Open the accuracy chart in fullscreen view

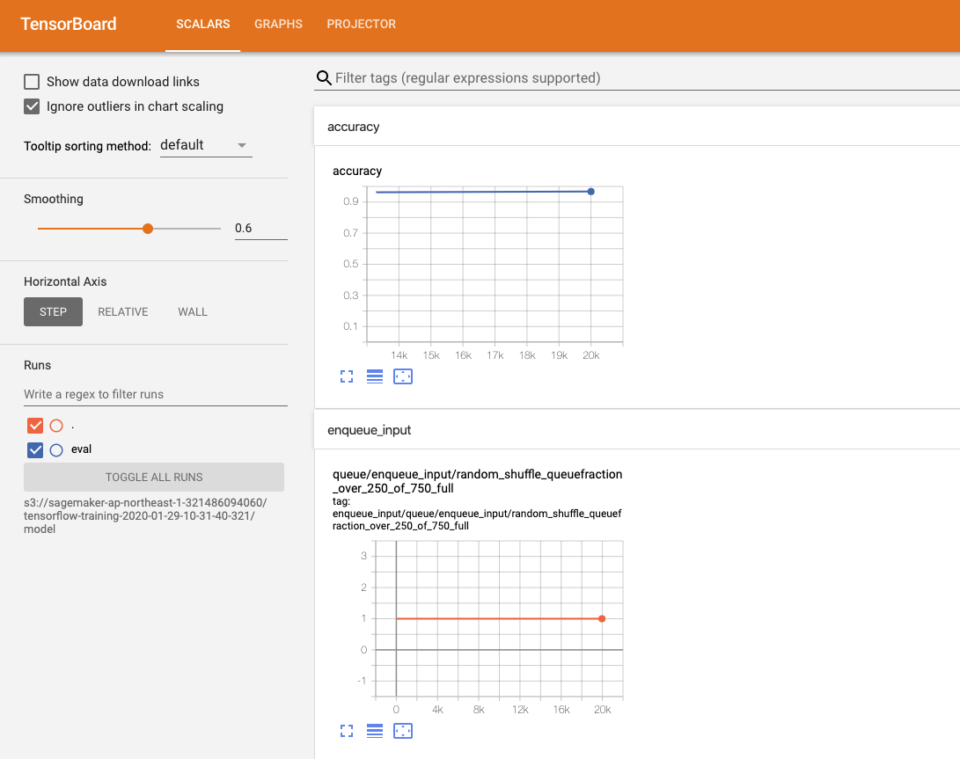pyautogui.click(x=346, y=376)
